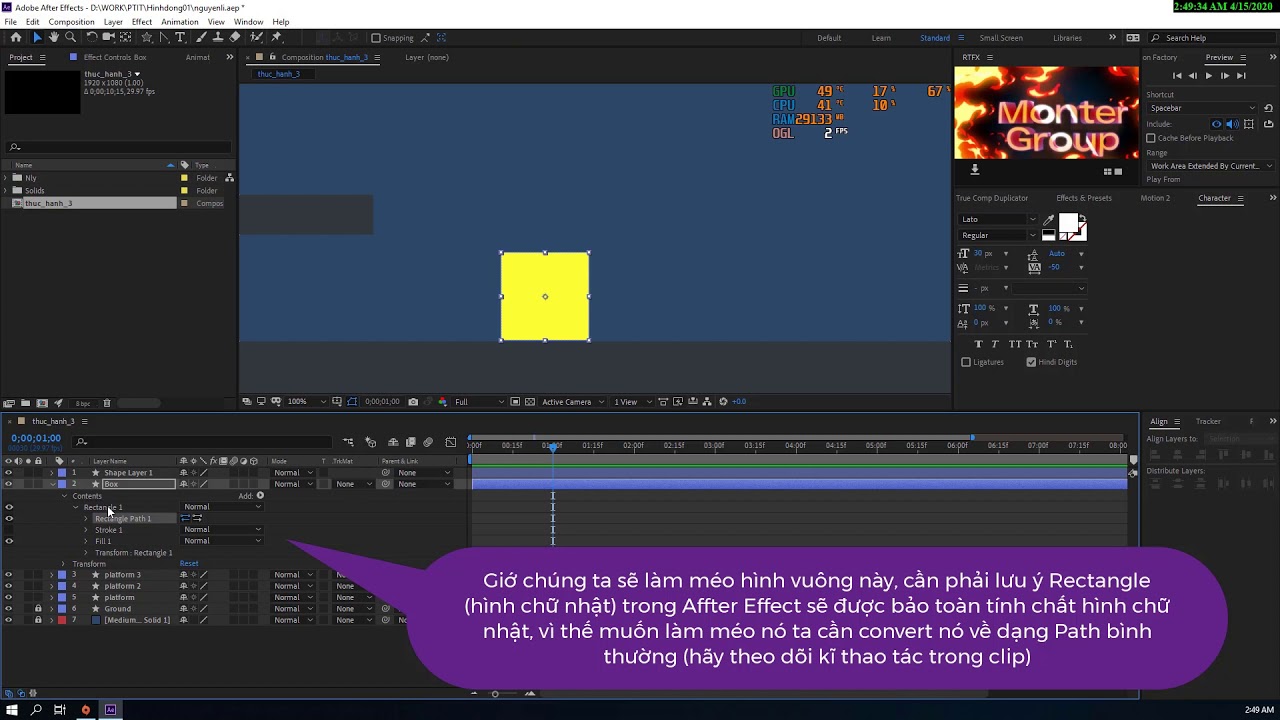
Task: Open the Effect menu
Action: (142, 22)
